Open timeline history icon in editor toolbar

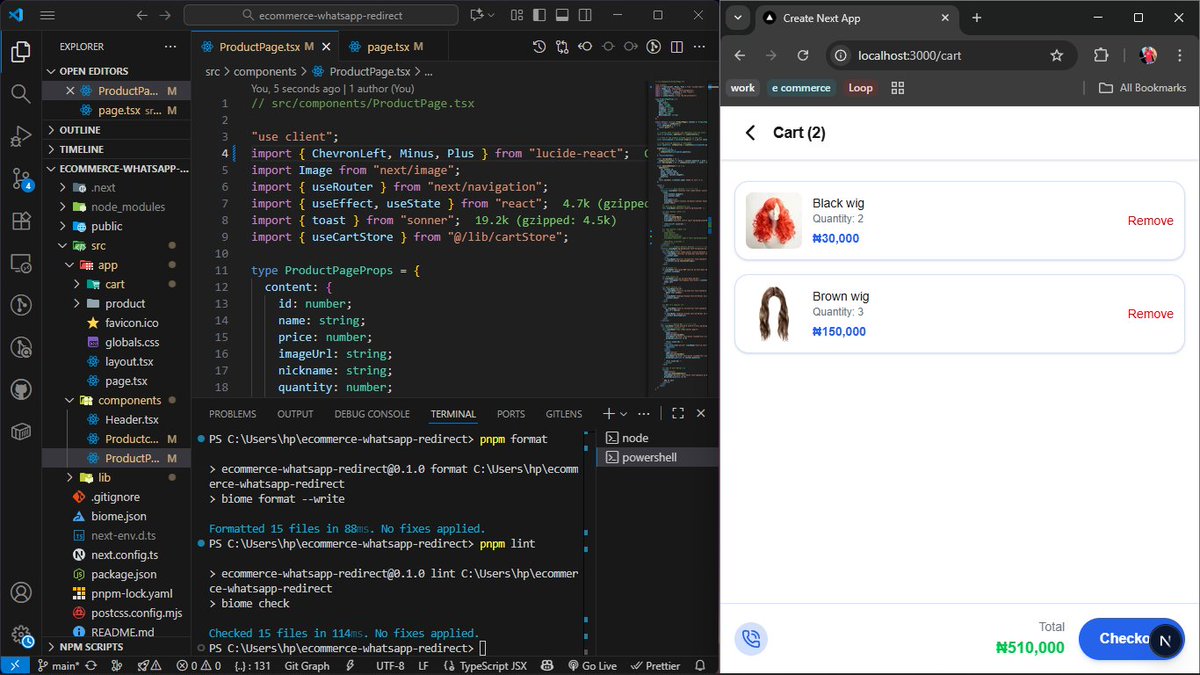click(x=540, y=47)
